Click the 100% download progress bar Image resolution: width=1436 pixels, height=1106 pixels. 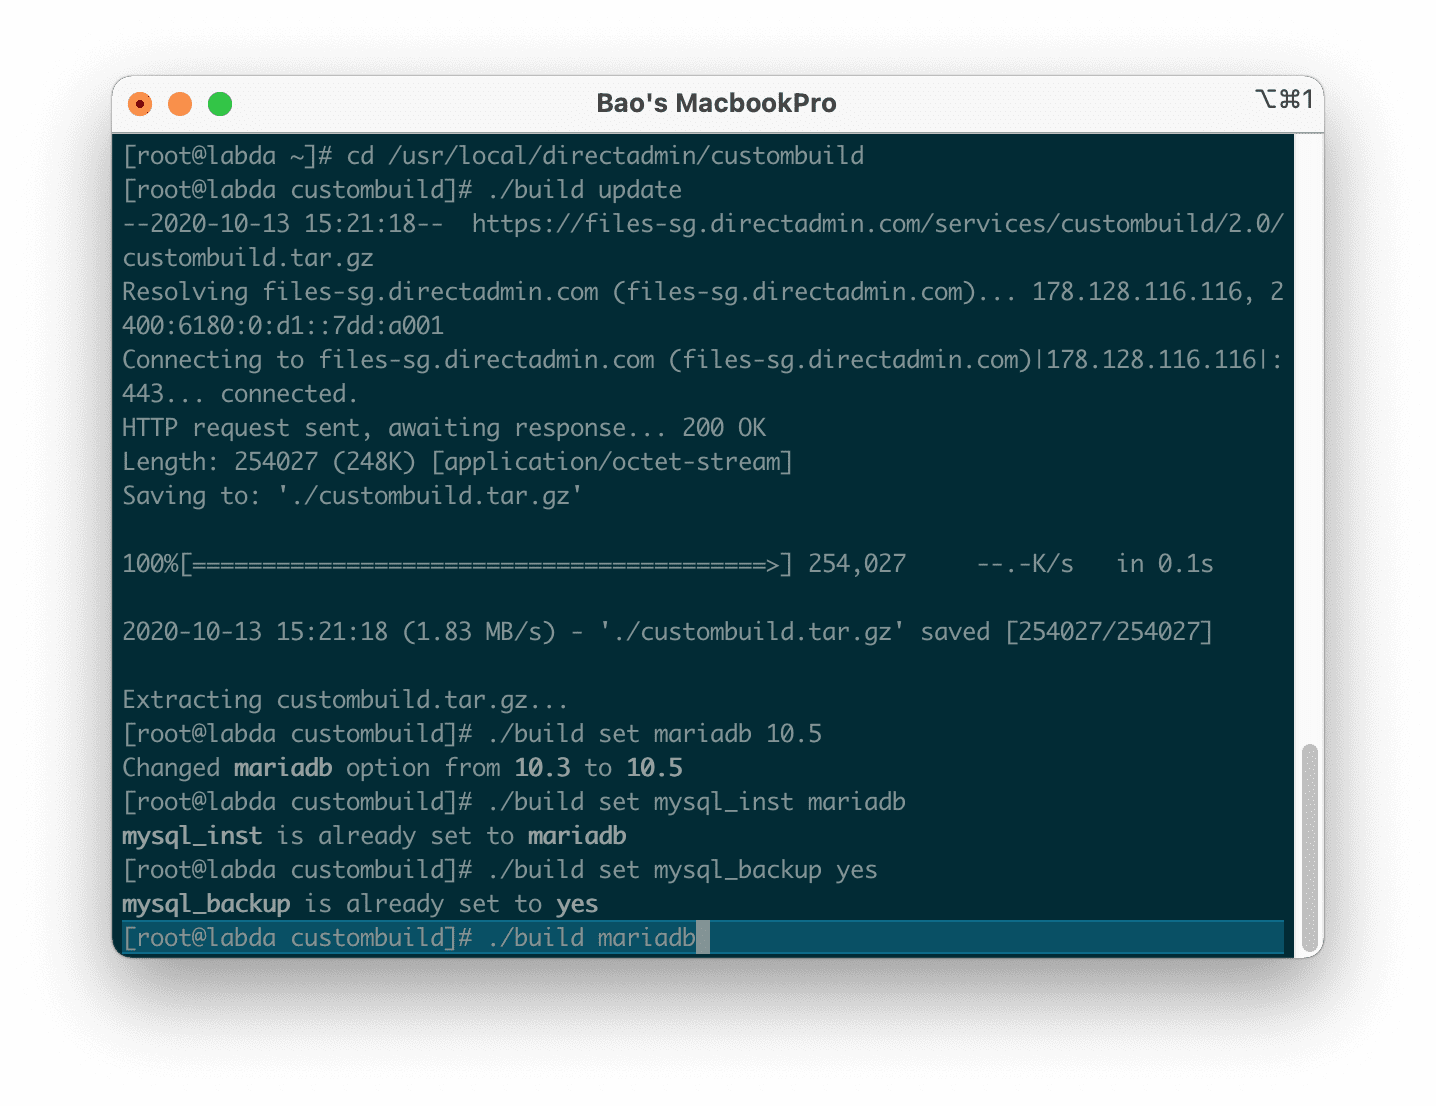point(450,563)
